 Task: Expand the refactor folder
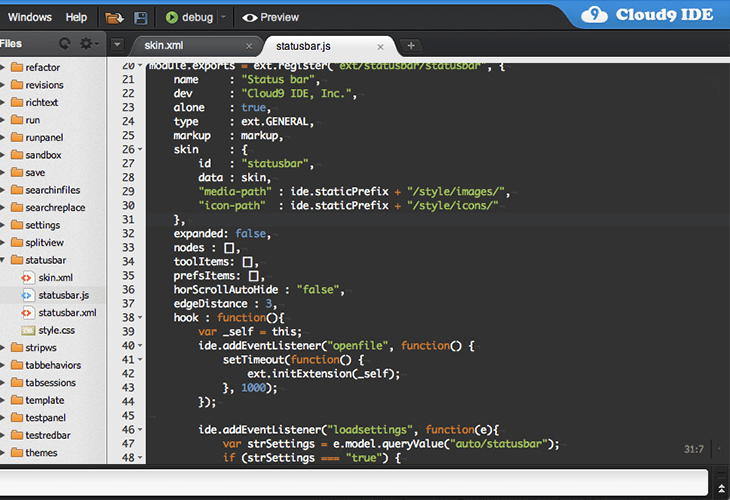2,68
